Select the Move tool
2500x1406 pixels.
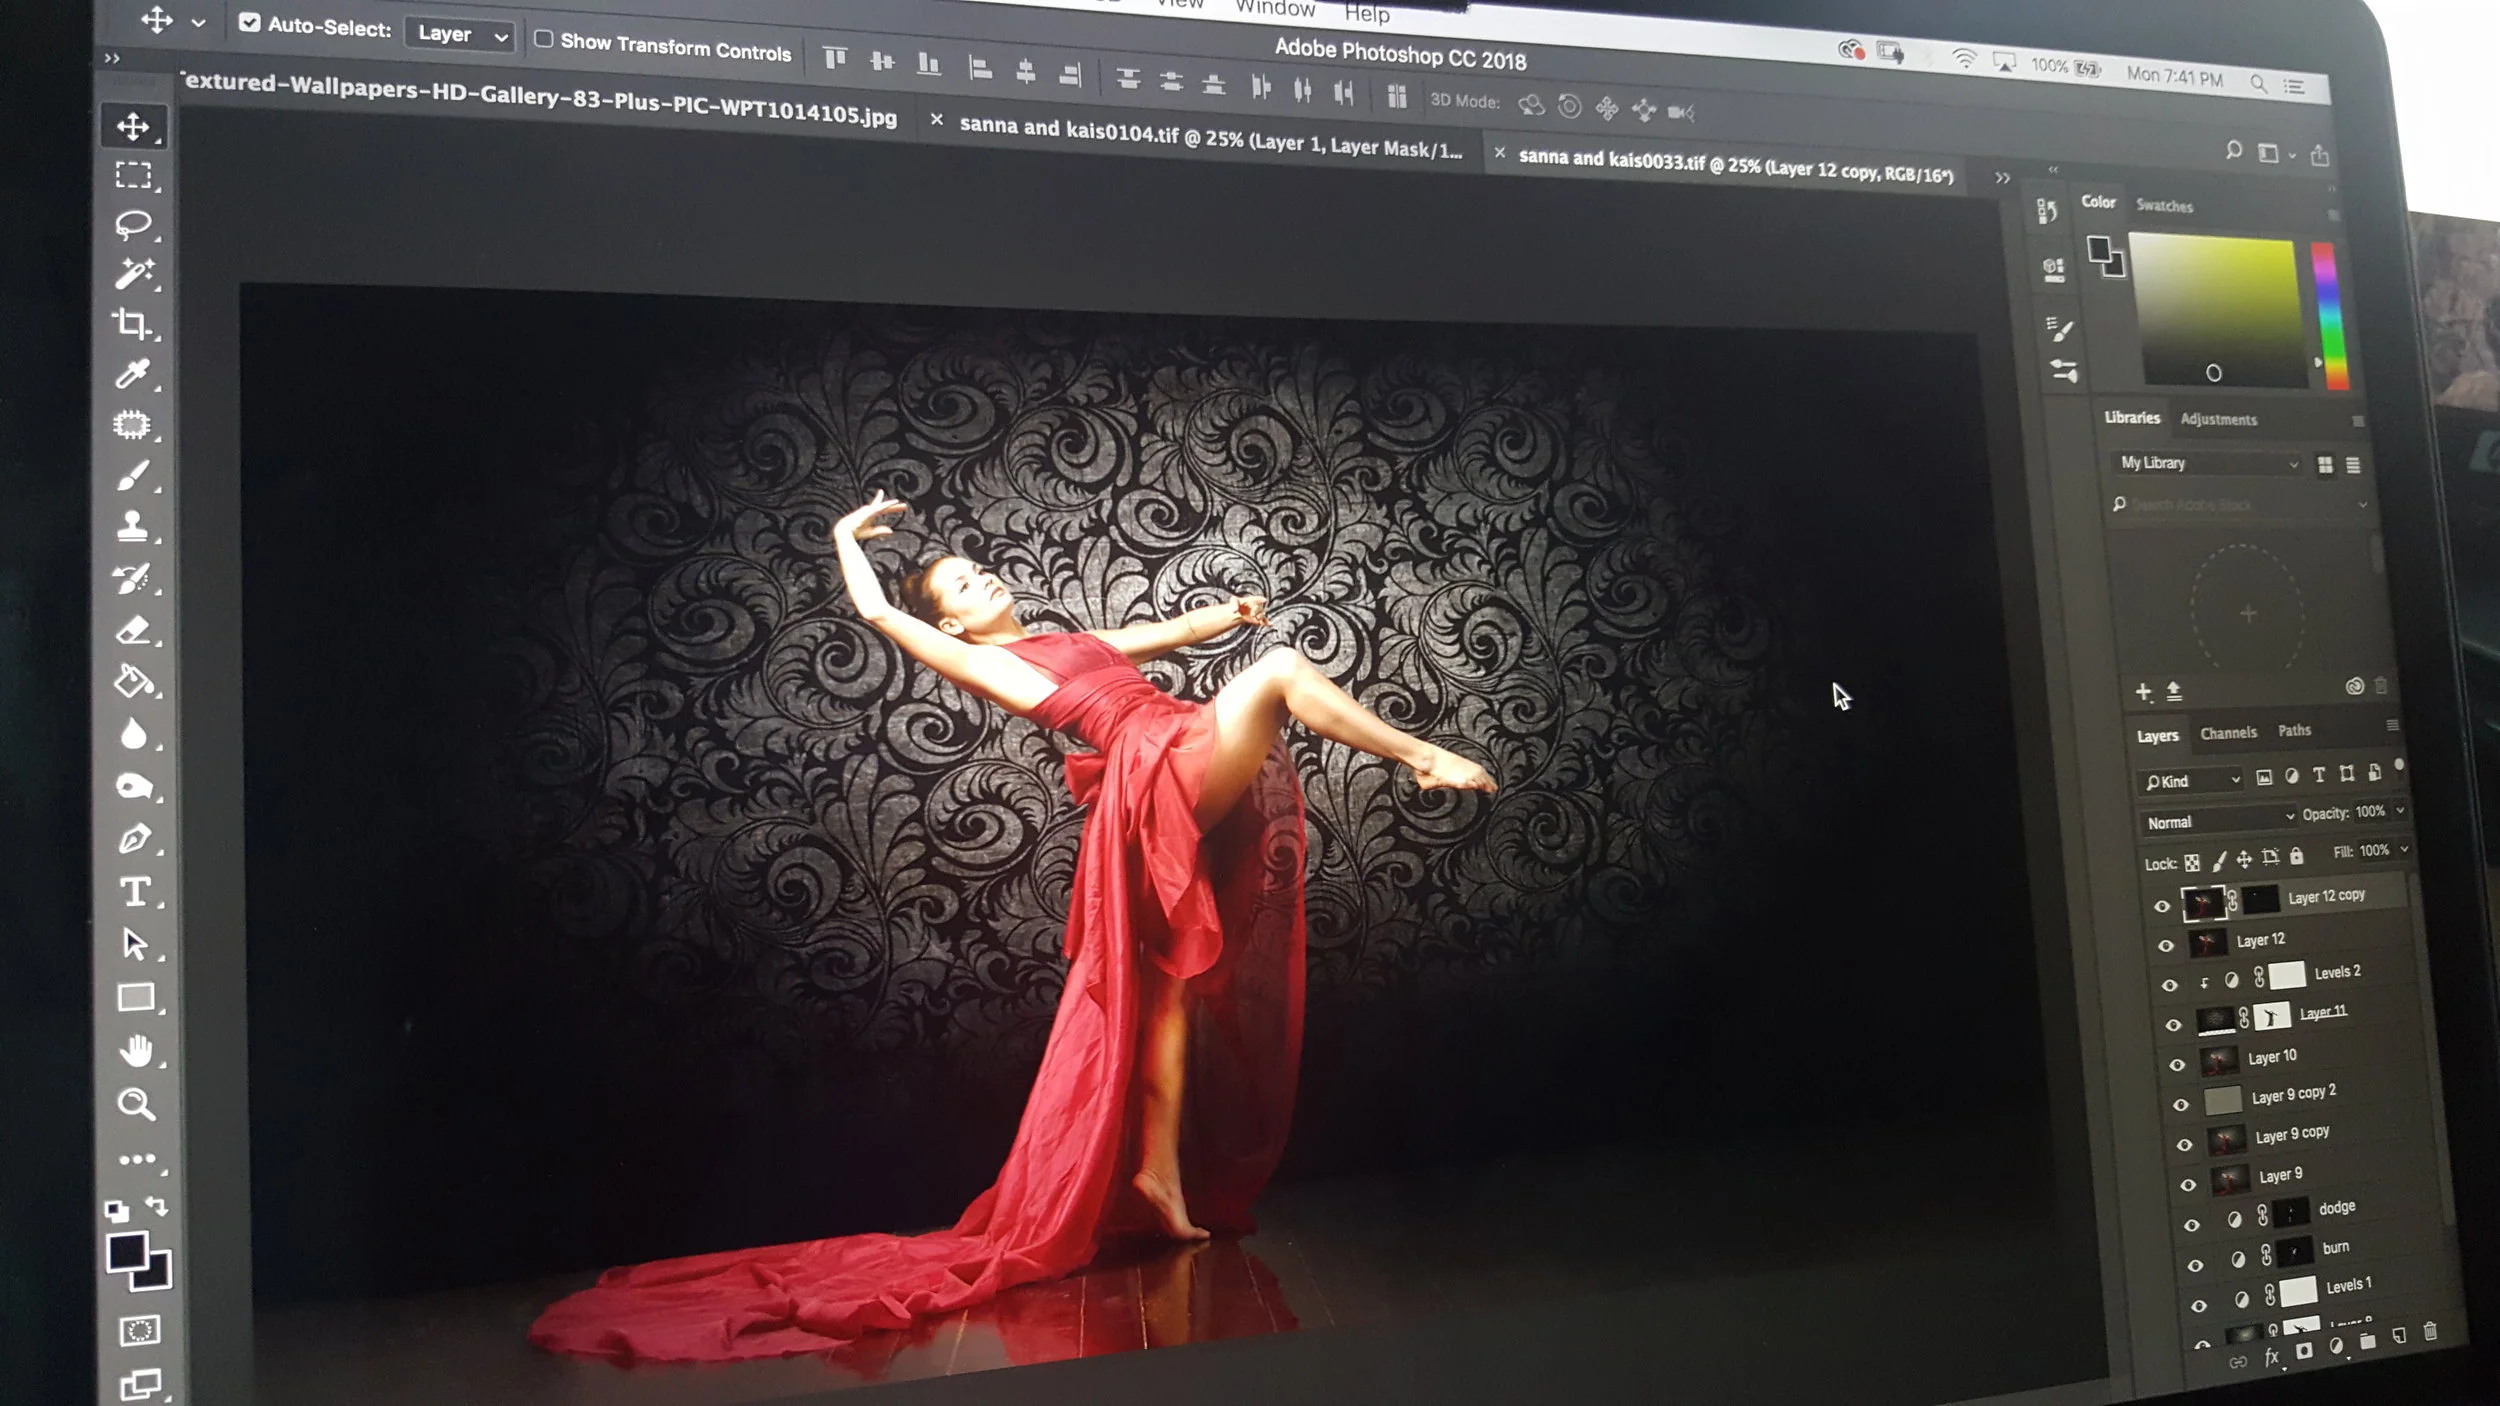pyautogui.click(x=133, y=126)
